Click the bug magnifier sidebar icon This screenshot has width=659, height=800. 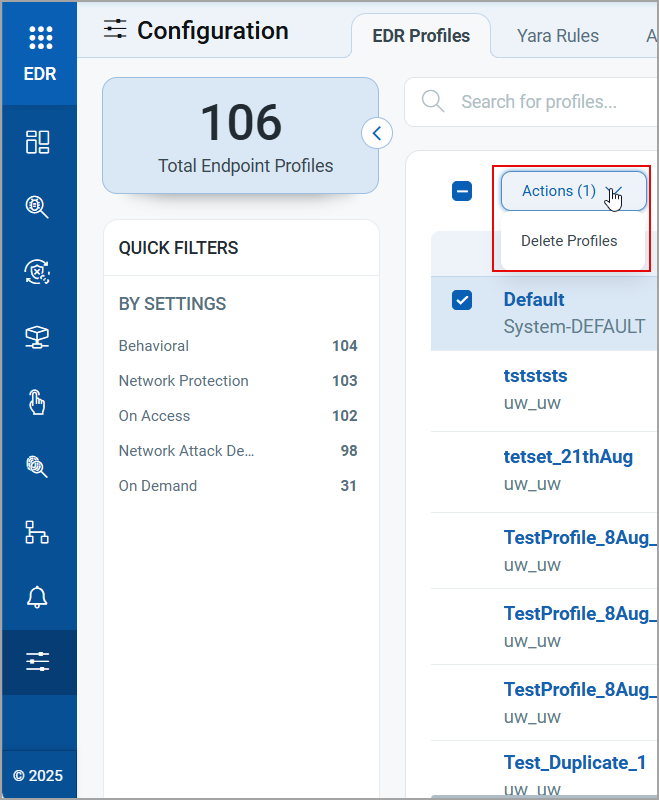tap(37, 207)
